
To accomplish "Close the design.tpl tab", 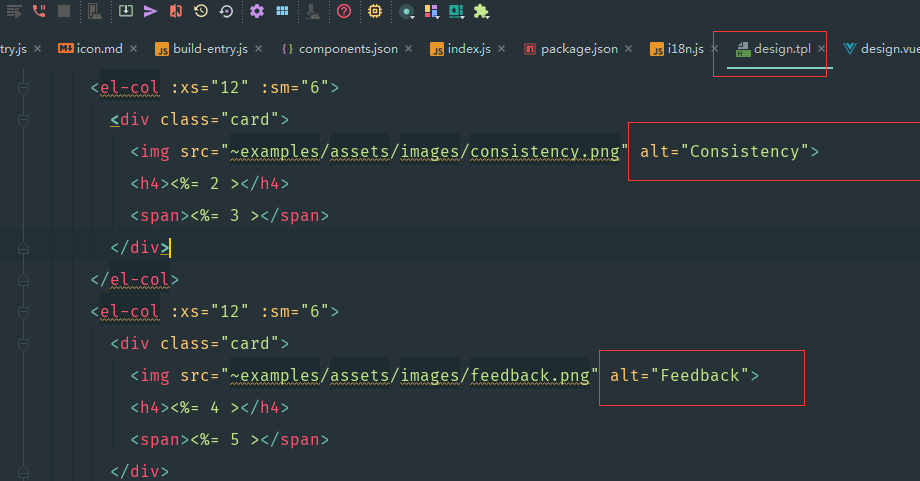I will point(821,49).
